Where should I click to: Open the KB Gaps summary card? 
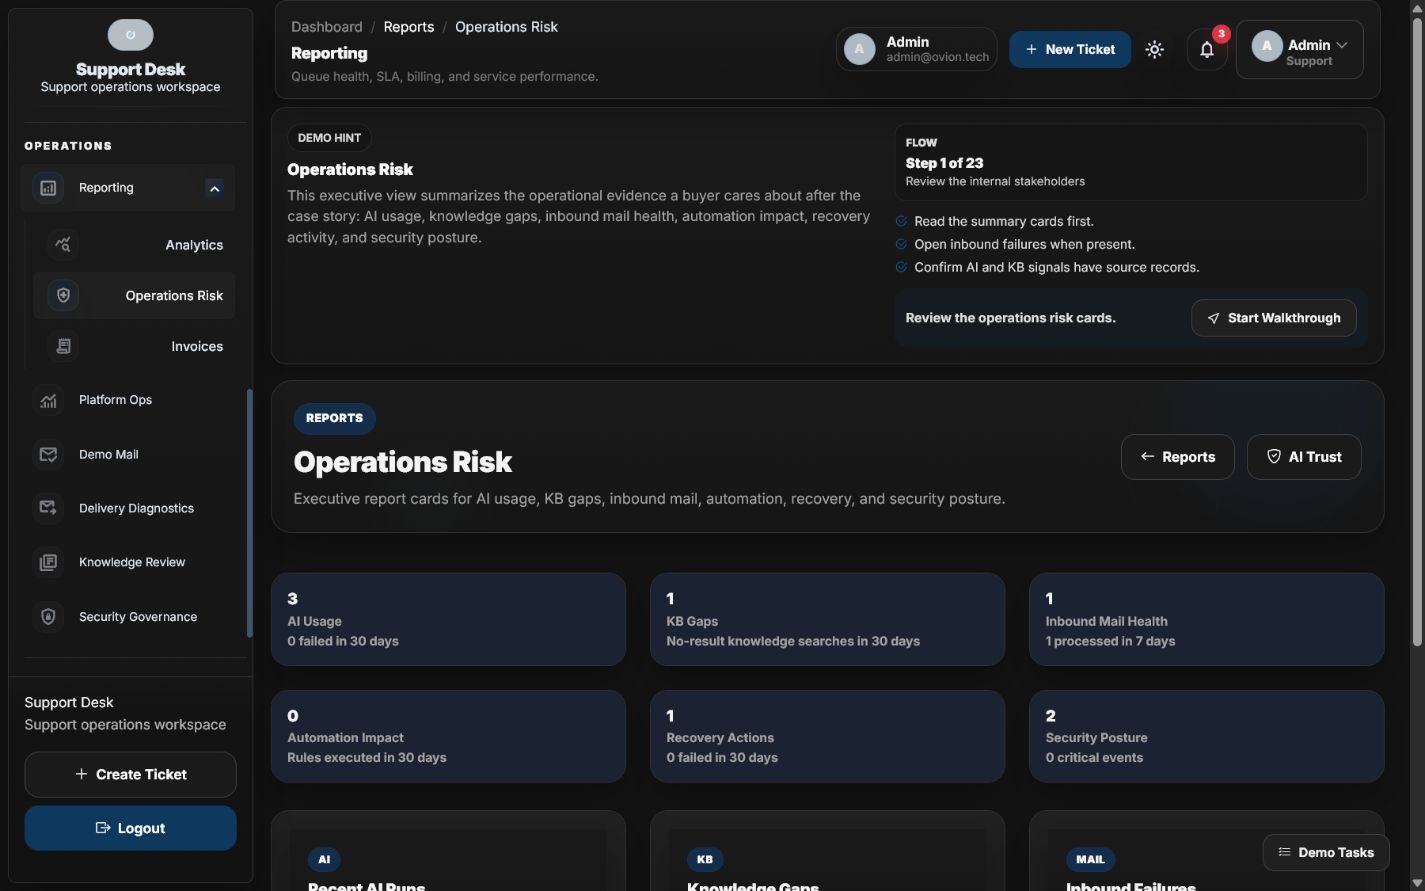click(x=827, y=619)
